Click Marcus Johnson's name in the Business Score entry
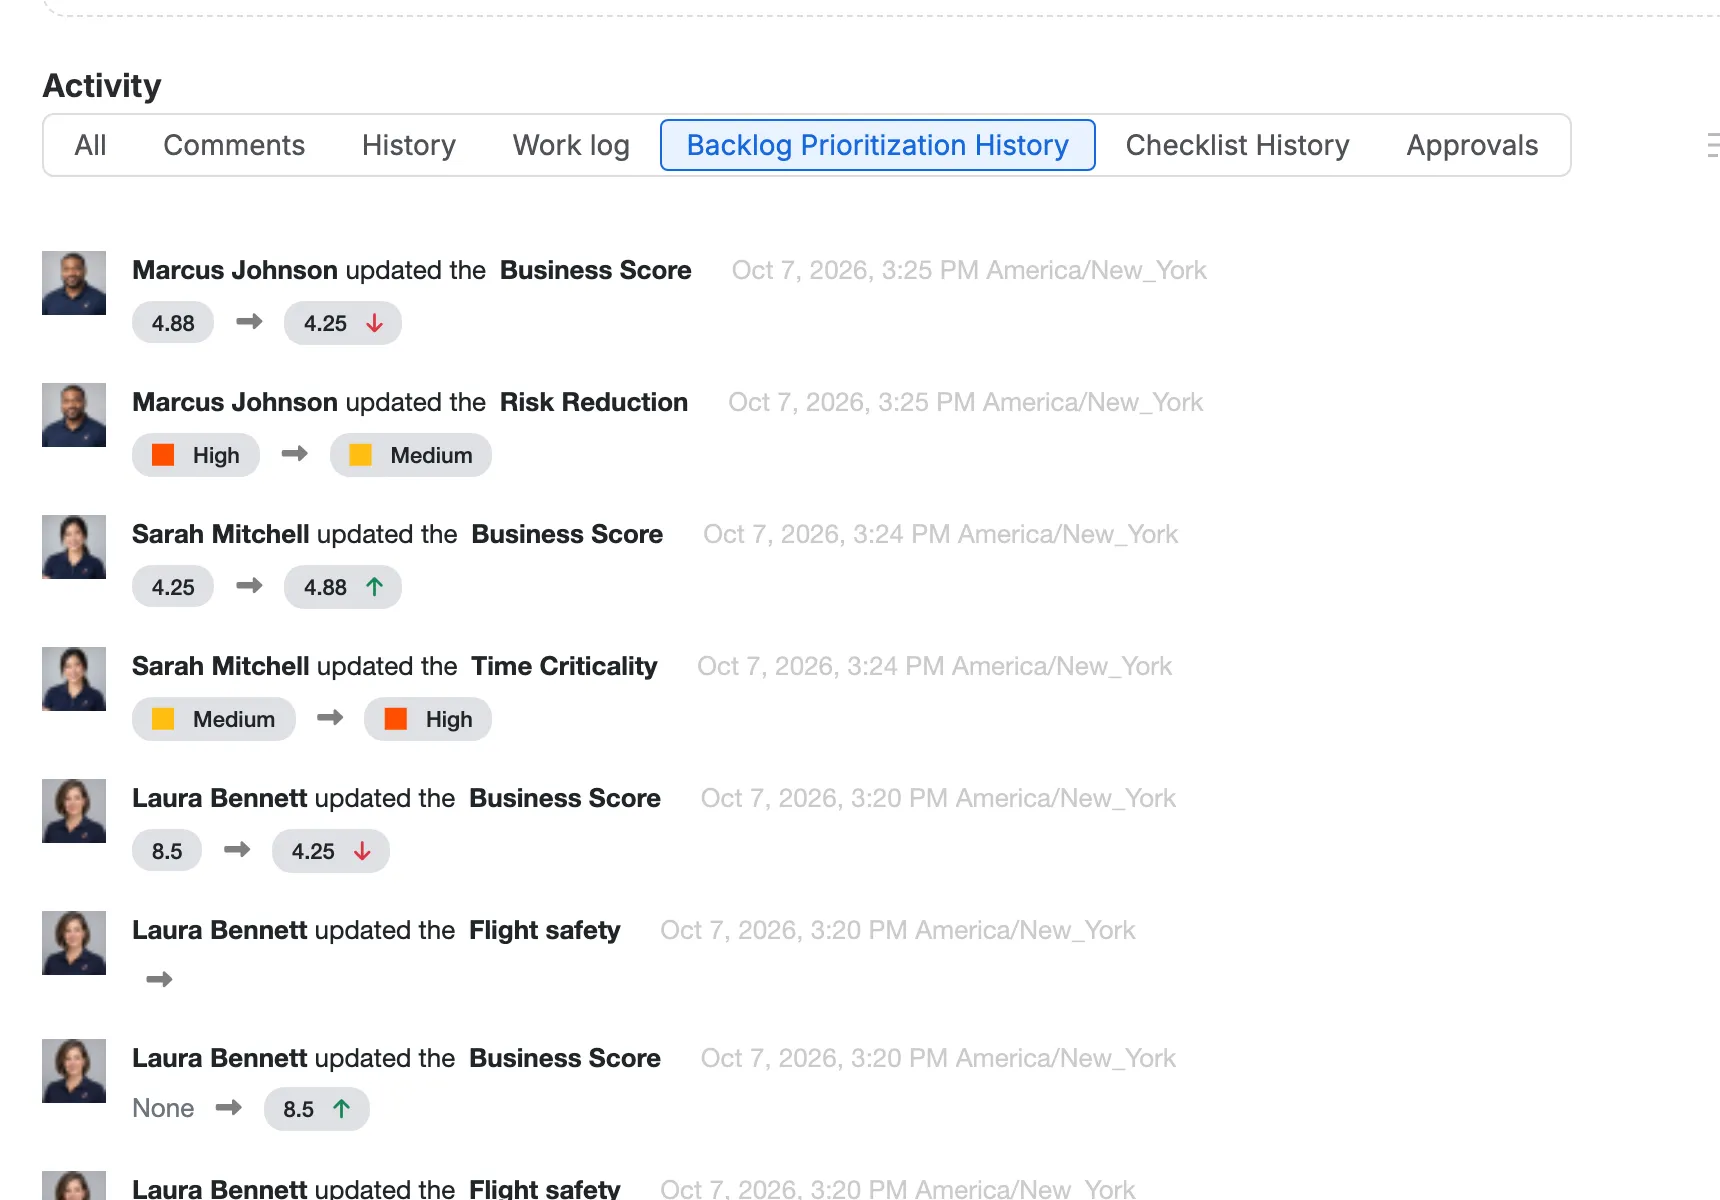This screenshot has width=1720, height=1200. coord(235,270)
